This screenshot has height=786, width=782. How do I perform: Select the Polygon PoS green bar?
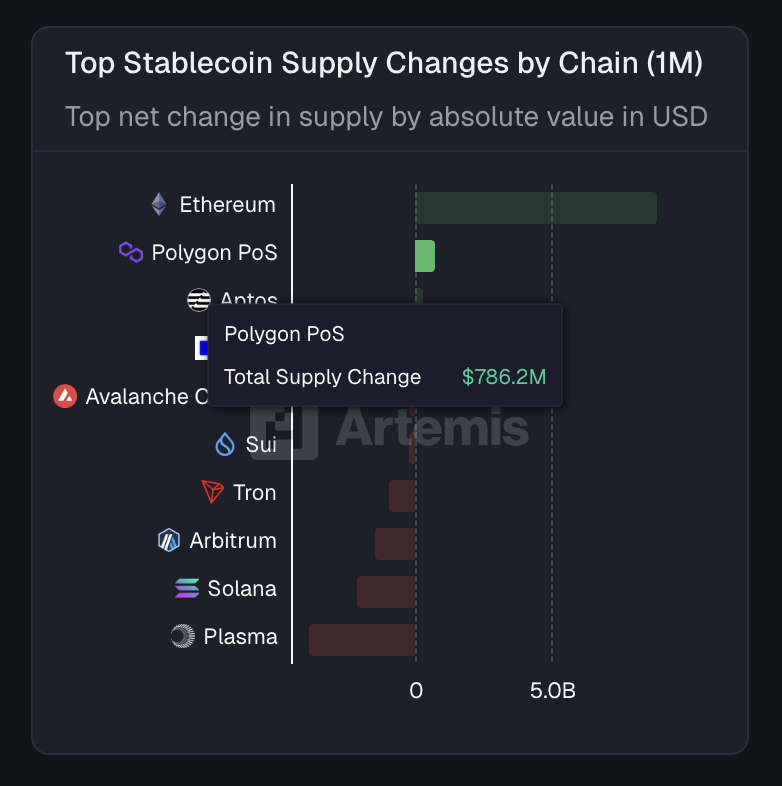pyautogui.click(x=425, y=256)
